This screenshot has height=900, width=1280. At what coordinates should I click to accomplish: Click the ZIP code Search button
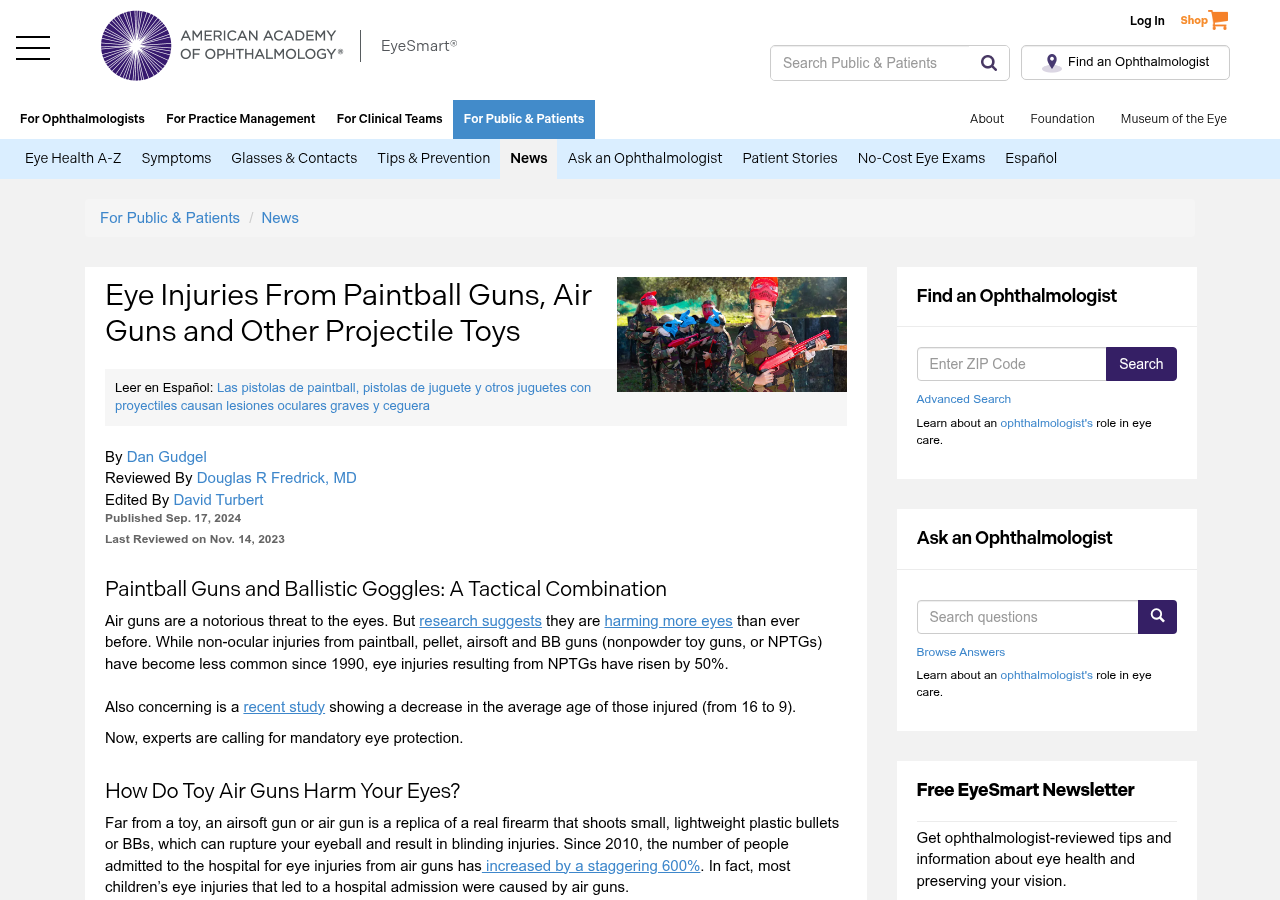pos(1141,364)
